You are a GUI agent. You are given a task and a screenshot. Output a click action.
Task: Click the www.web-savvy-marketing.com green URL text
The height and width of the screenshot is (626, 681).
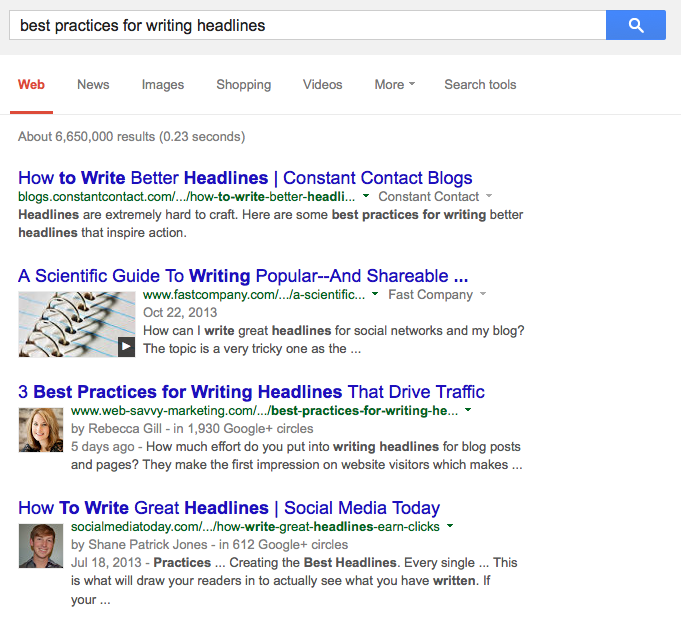pos(264,411)
